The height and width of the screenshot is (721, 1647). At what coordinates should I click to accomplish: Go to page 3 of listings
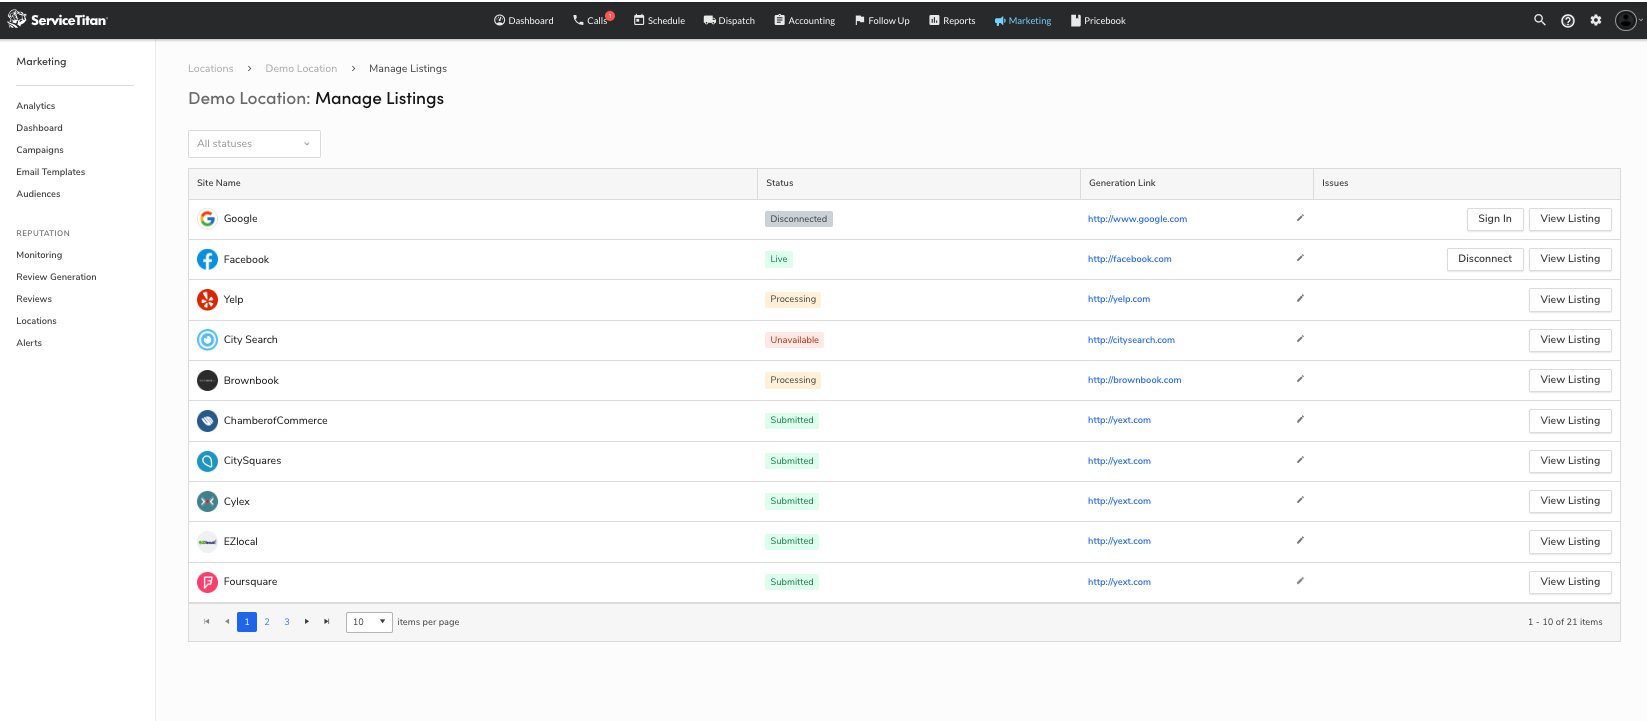coord(287,622)
